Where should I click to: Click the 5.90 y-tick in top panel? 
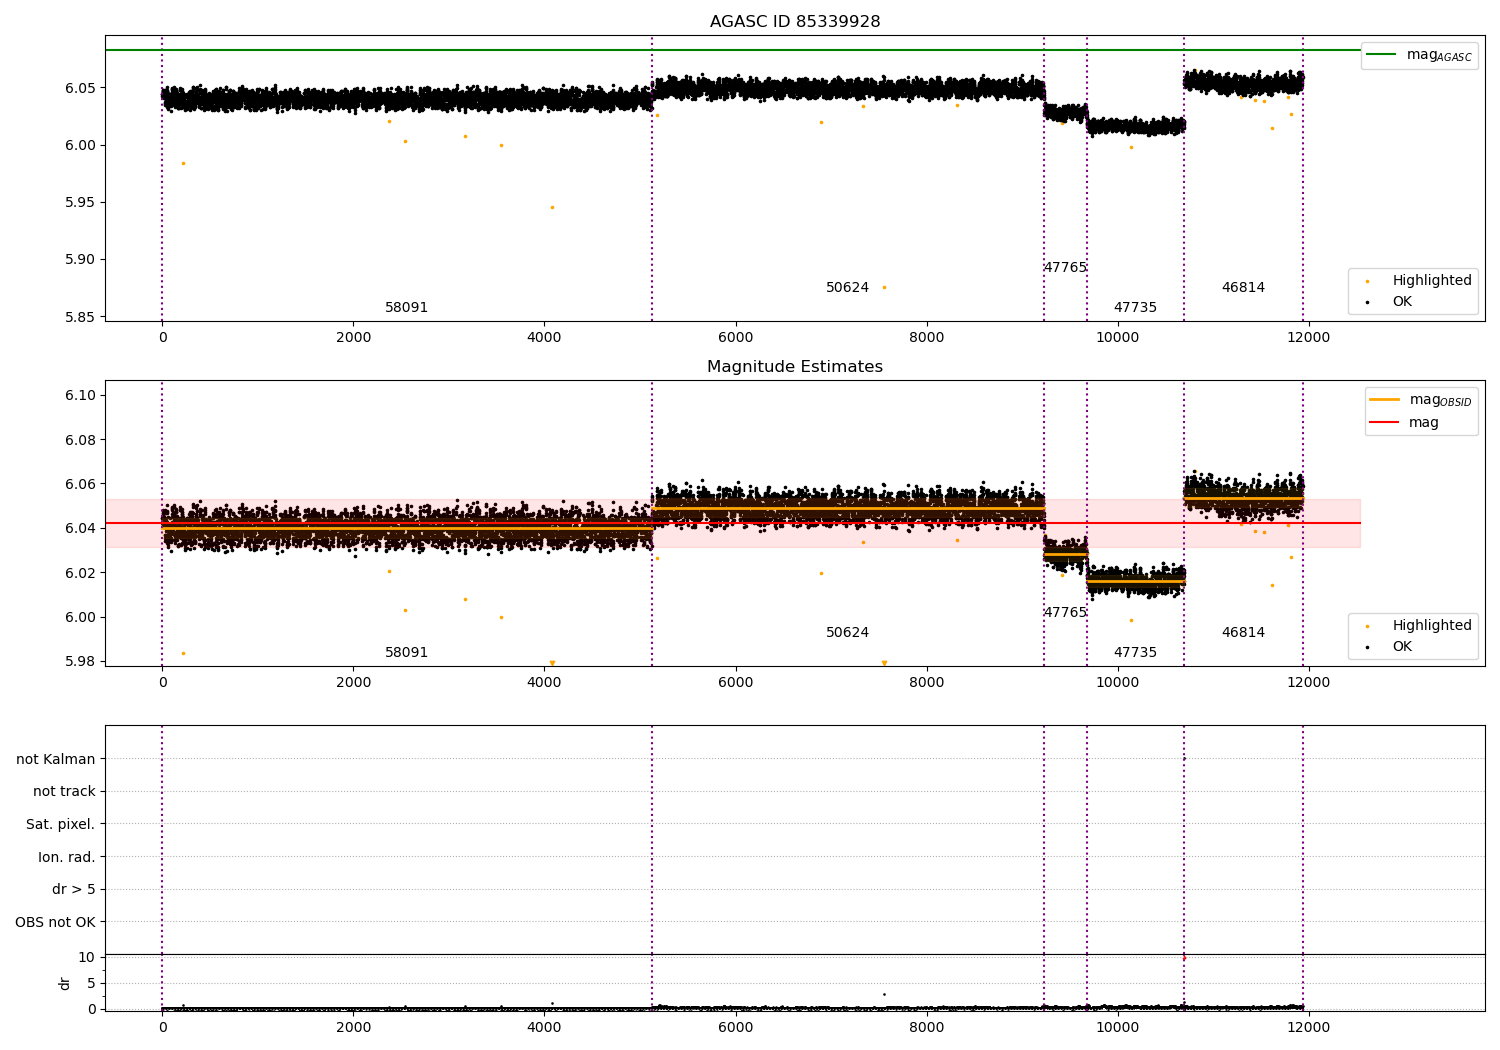point(80,259)
